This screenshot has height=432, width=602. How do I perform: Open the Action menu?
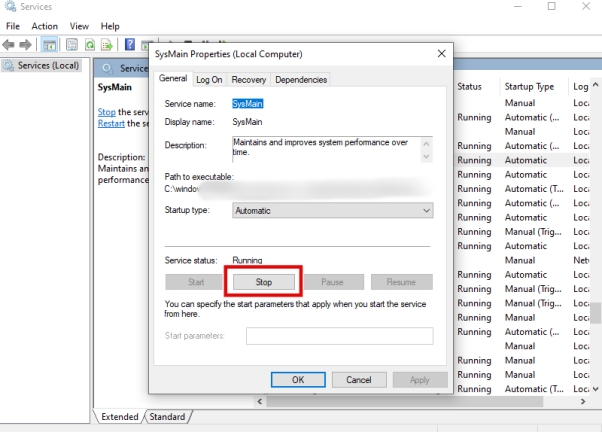click(x=45, y=26)
